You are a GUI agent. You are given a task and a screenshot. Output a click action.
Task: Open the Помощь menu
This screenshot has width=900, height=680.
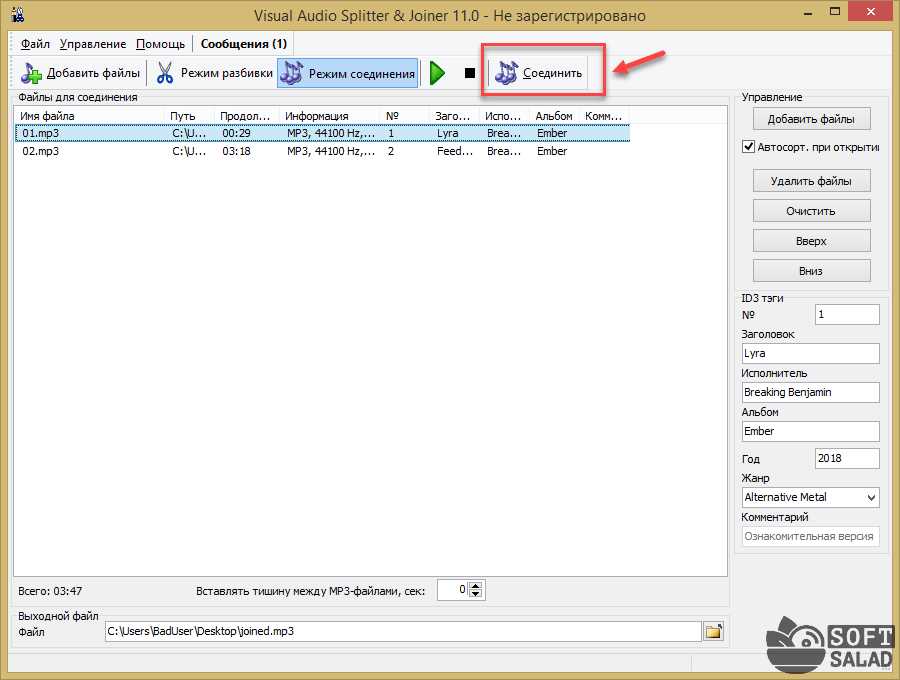160,44
